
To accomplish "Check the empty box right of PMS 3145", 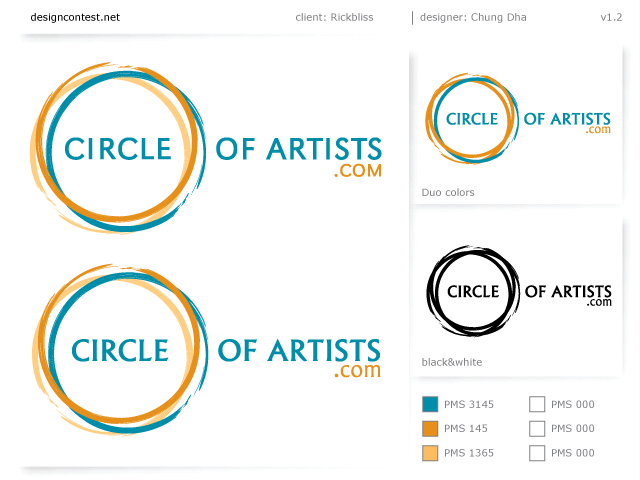I will point(537,404).
